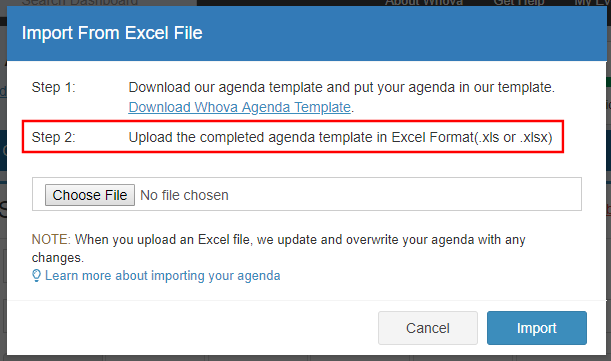Image resolution: width=611 pixels, height=361 pixels.
Task: Click the blue dialog header bar
Action: point(307,34)
